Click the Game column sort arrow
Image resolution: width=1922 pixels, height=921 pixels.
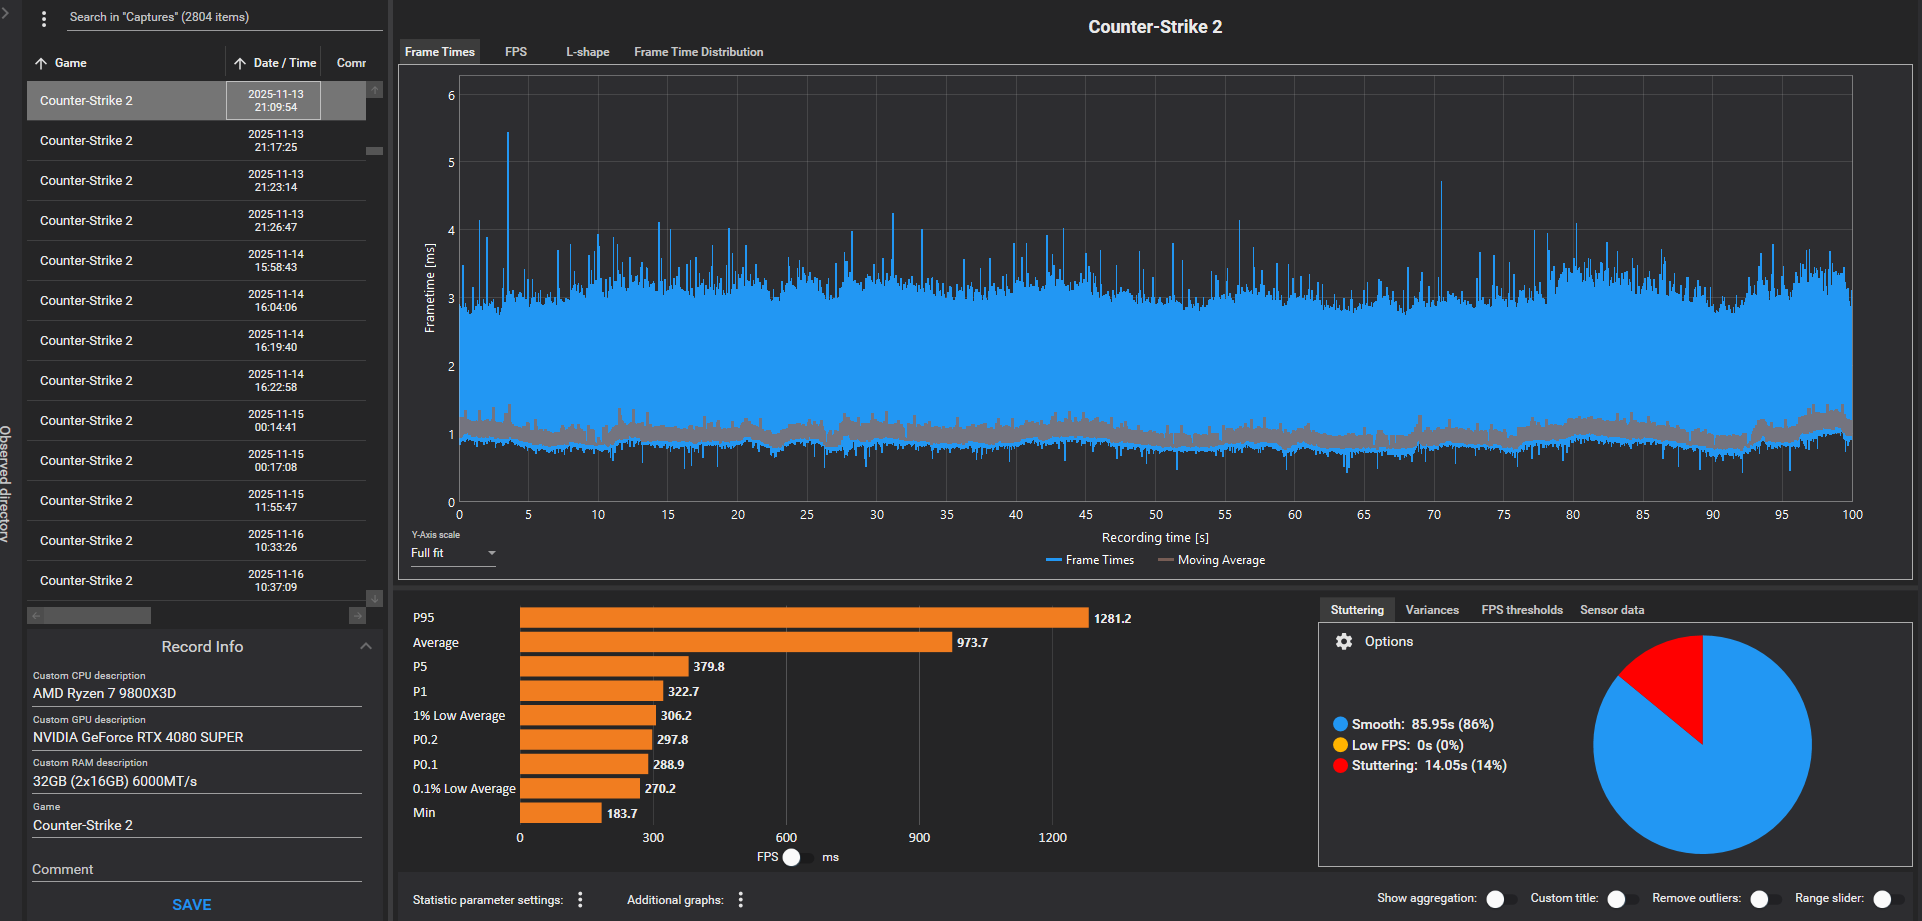(41, 63)
